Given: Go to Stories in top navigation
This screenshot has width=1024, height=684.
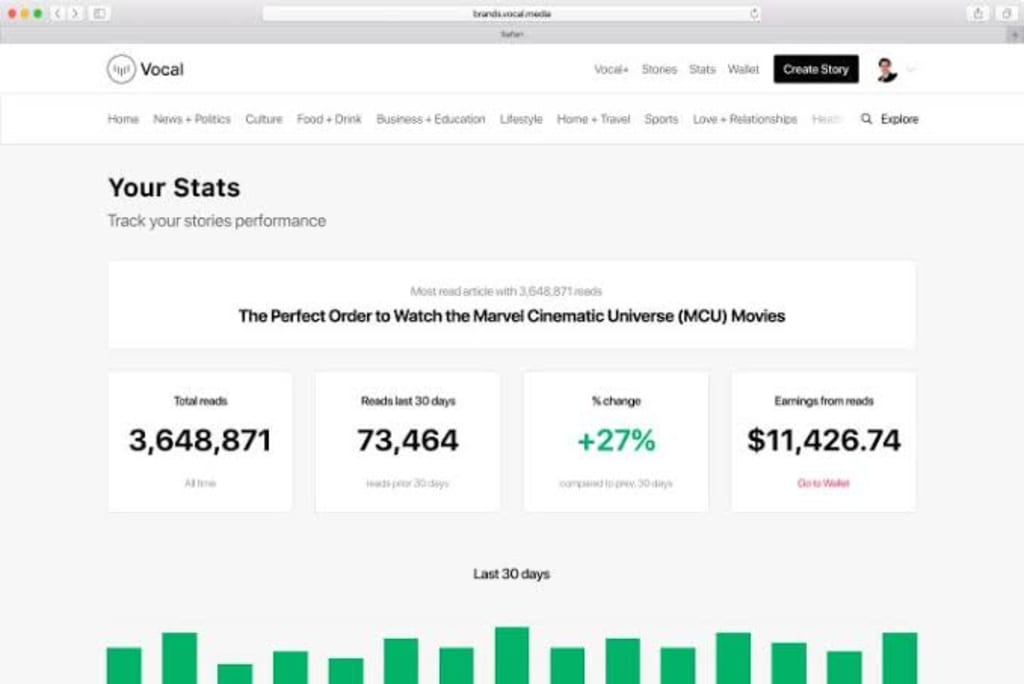Looking at the screenshot, I should [x=659, y=69].
